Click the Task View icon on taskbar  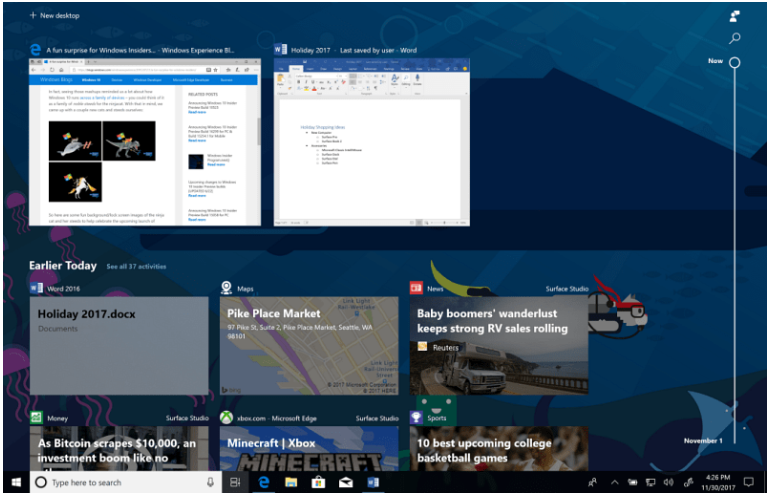pyautogui.click(x=236, y=482)
